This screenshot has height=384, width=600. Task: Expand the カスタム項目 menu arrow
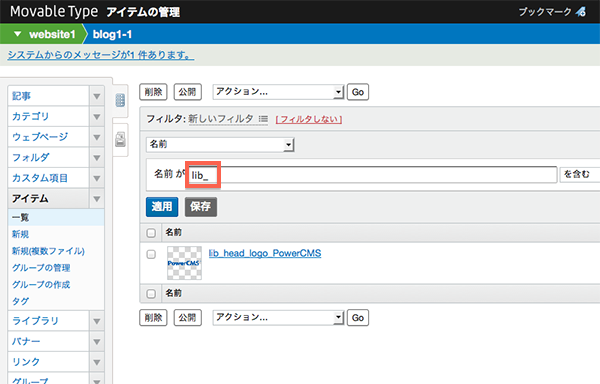click(x=97, y=178)
